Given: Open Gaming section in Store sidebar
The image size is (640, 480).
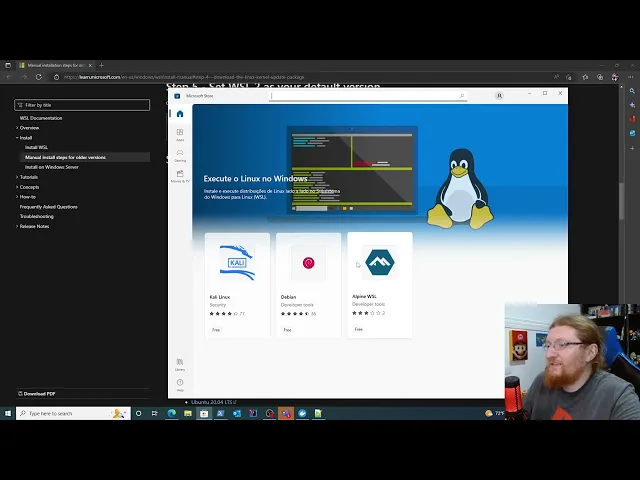Looking at the screenshot, I should [x=180, y=156].
